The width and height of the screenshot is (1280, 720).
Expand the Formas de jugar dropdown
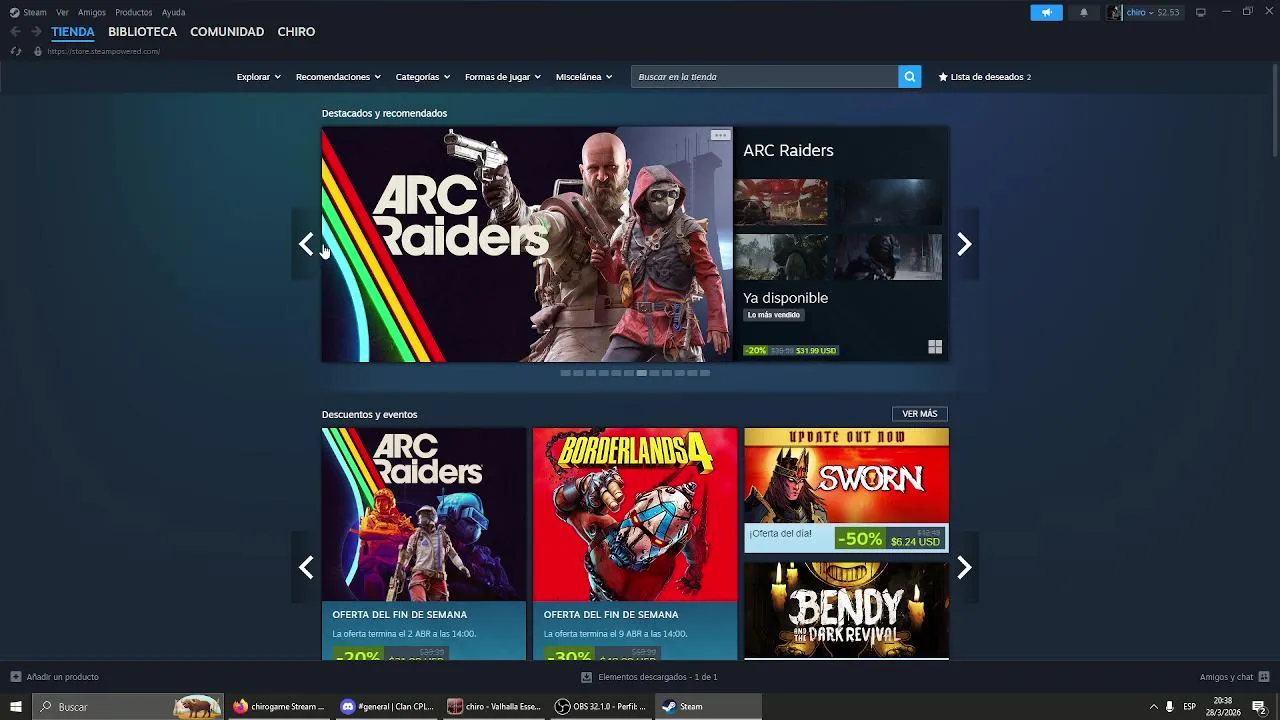[502, 77]
